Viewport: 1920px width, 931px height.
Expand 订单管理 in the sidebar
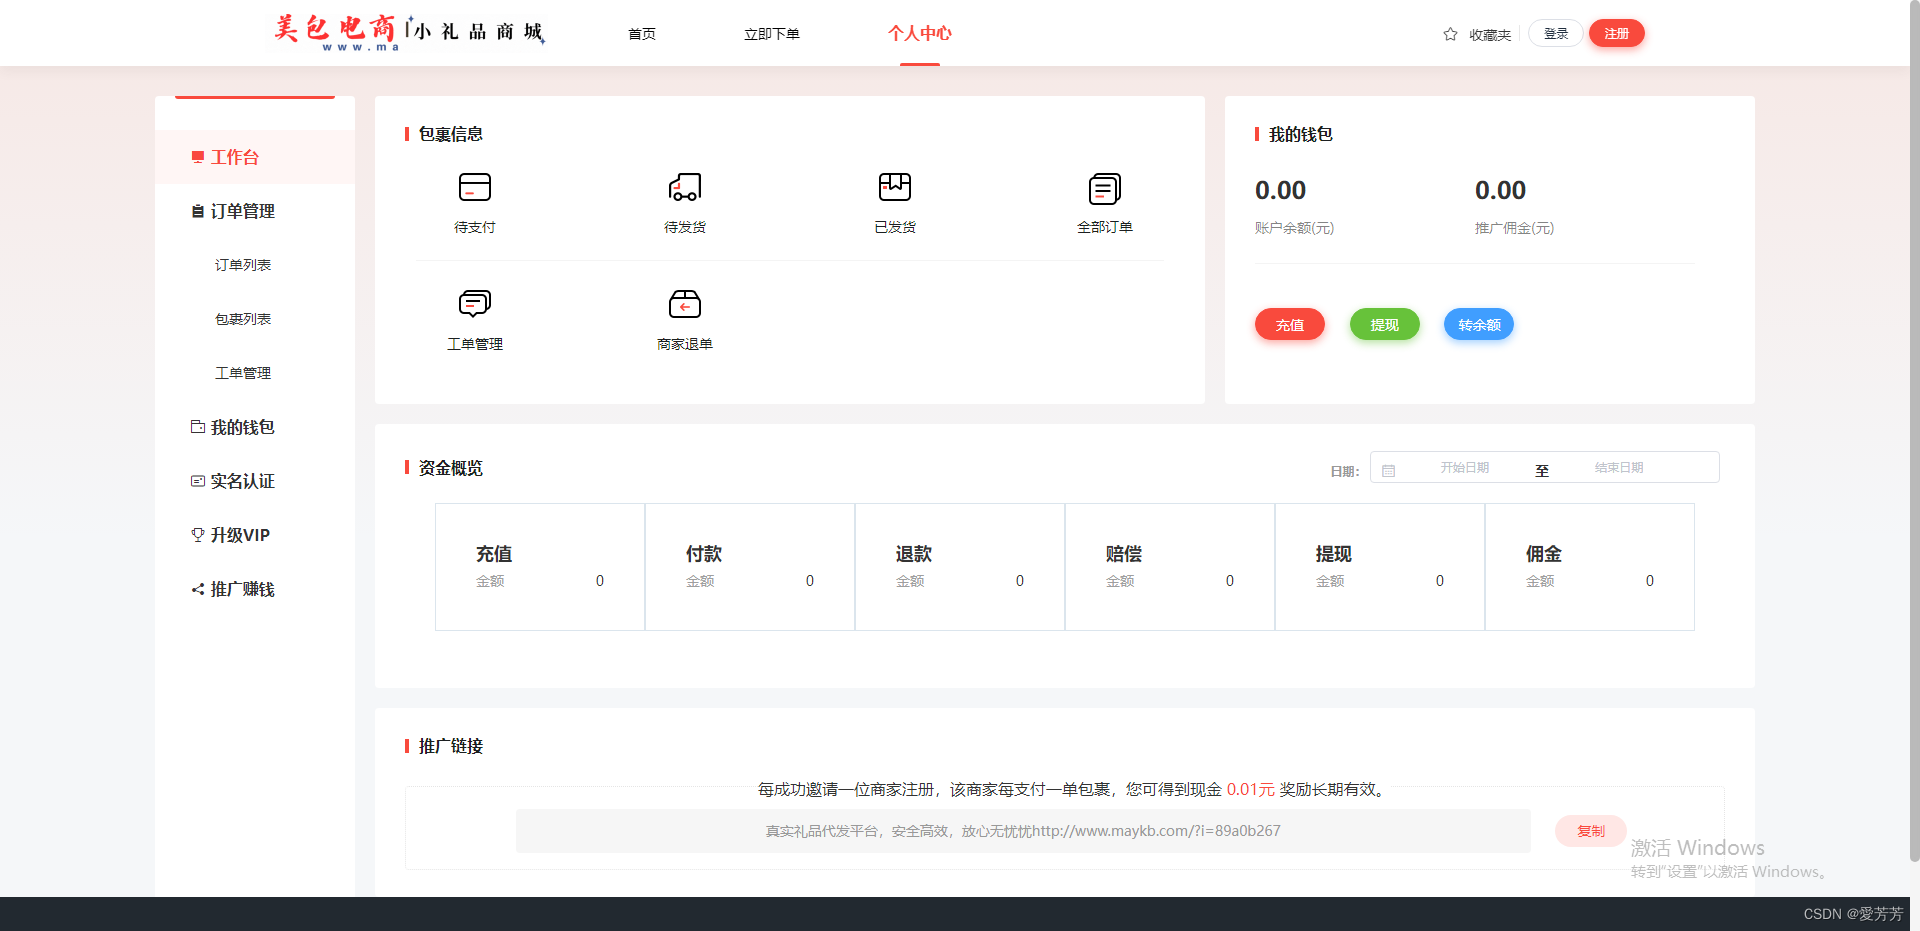255,211
